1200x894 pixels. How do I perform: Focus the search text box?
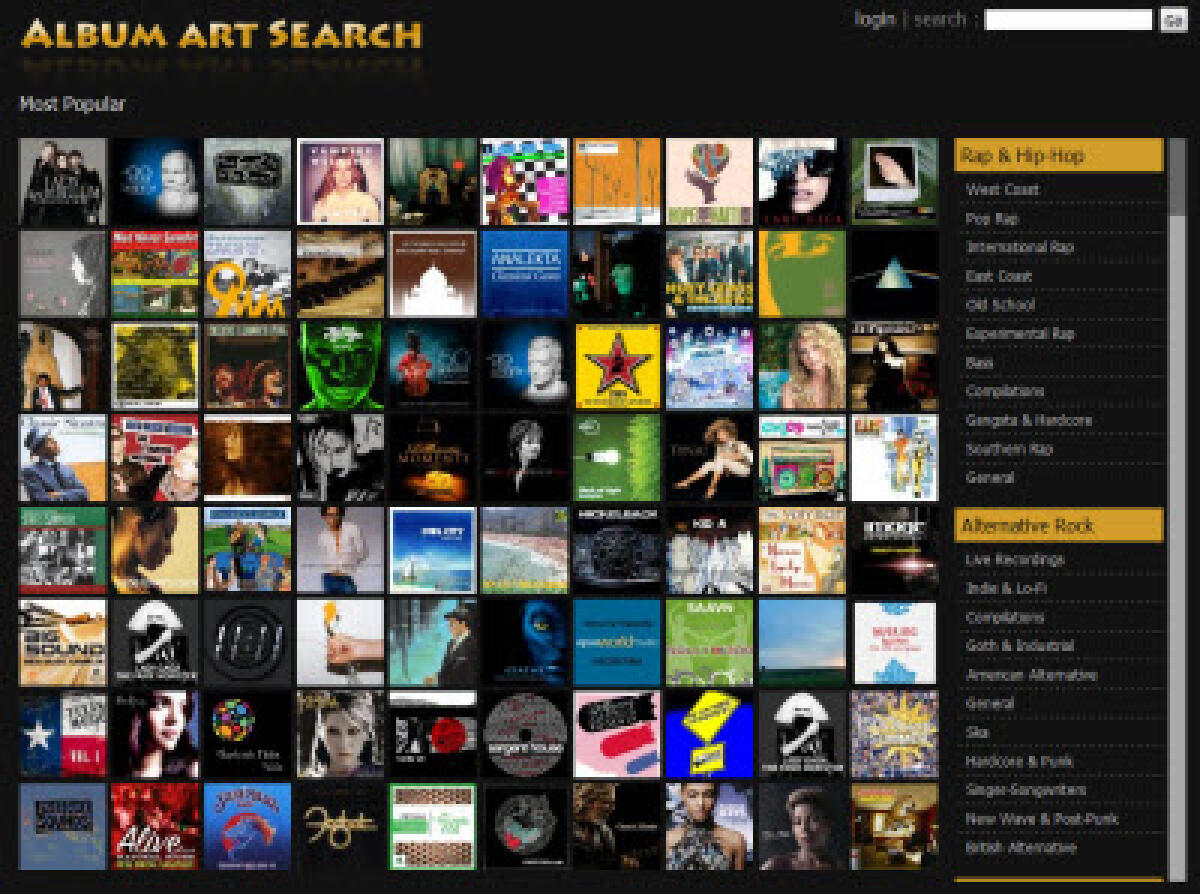click(1069, 20)
